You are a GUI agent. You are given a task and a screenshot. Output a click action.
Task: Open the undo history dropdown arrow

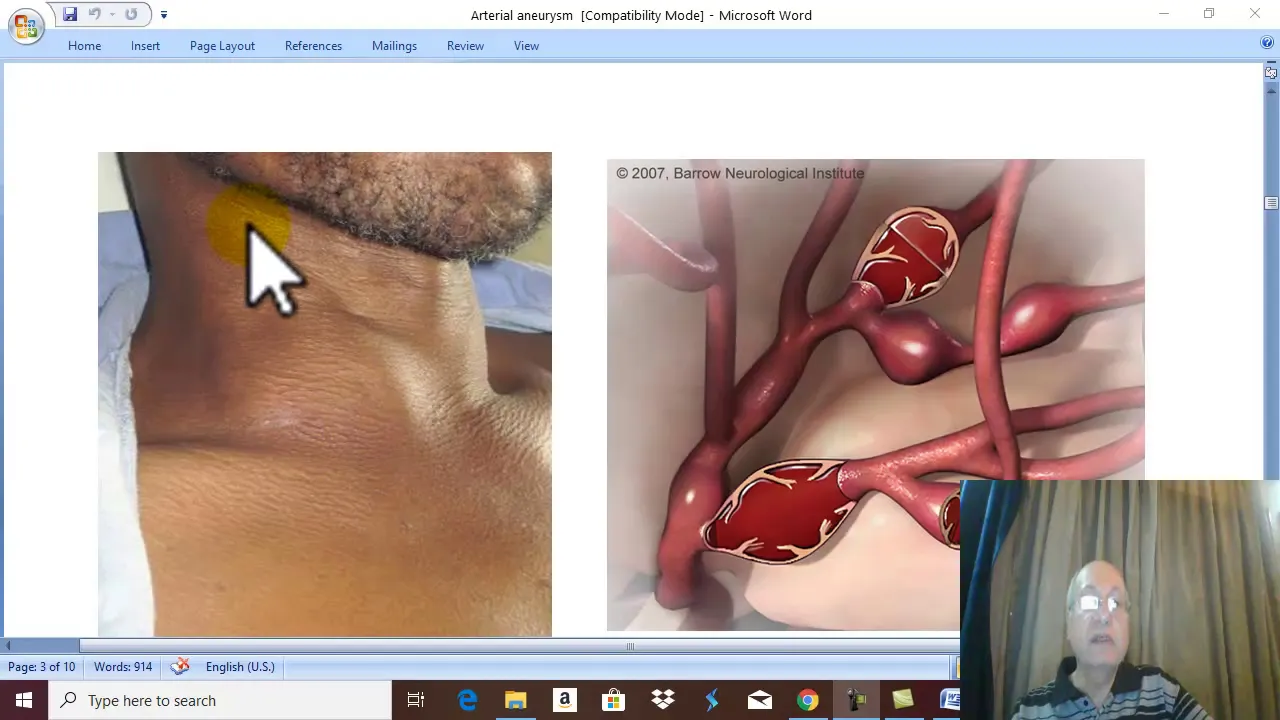pos(111,14)
